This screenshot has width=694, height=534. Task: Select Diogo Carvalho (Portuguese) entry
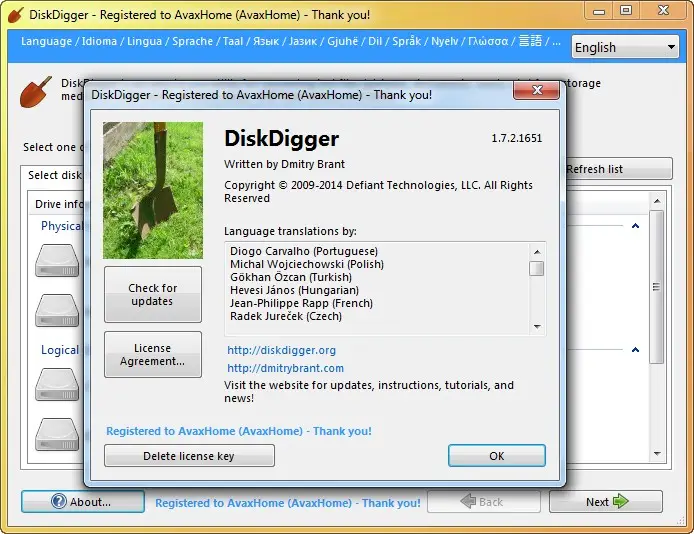pos(304,251)
